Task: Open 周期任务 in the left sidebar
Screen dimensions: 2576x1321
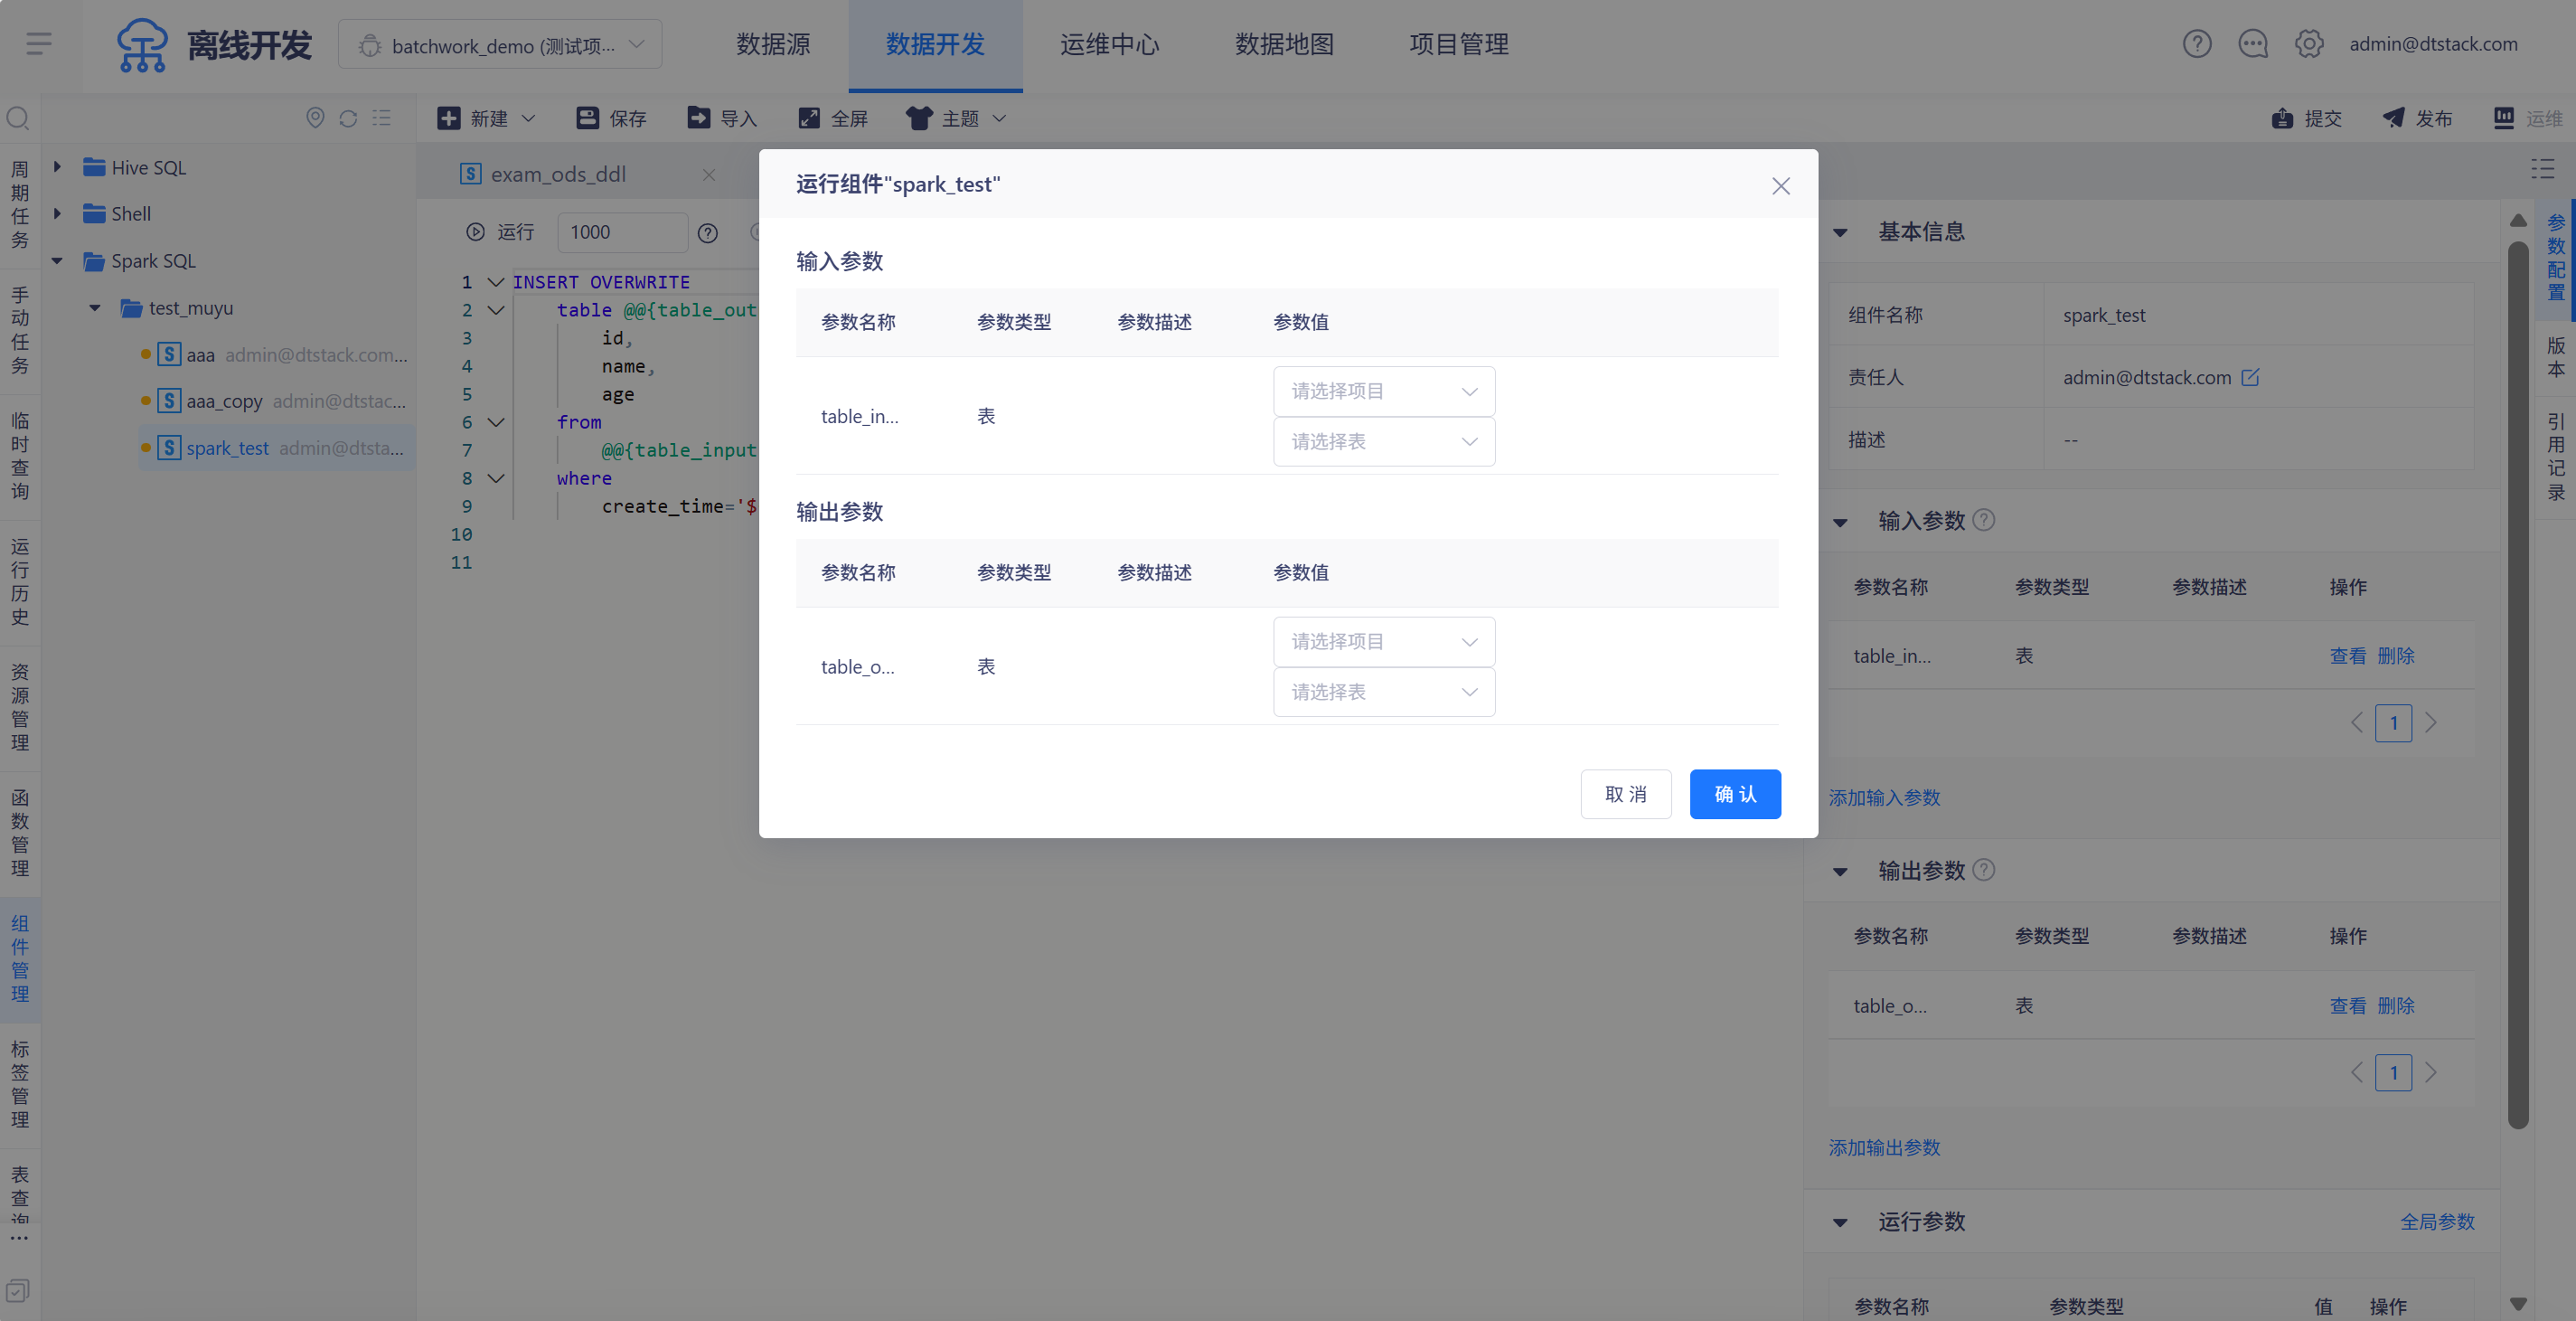Action: (19, 205)
